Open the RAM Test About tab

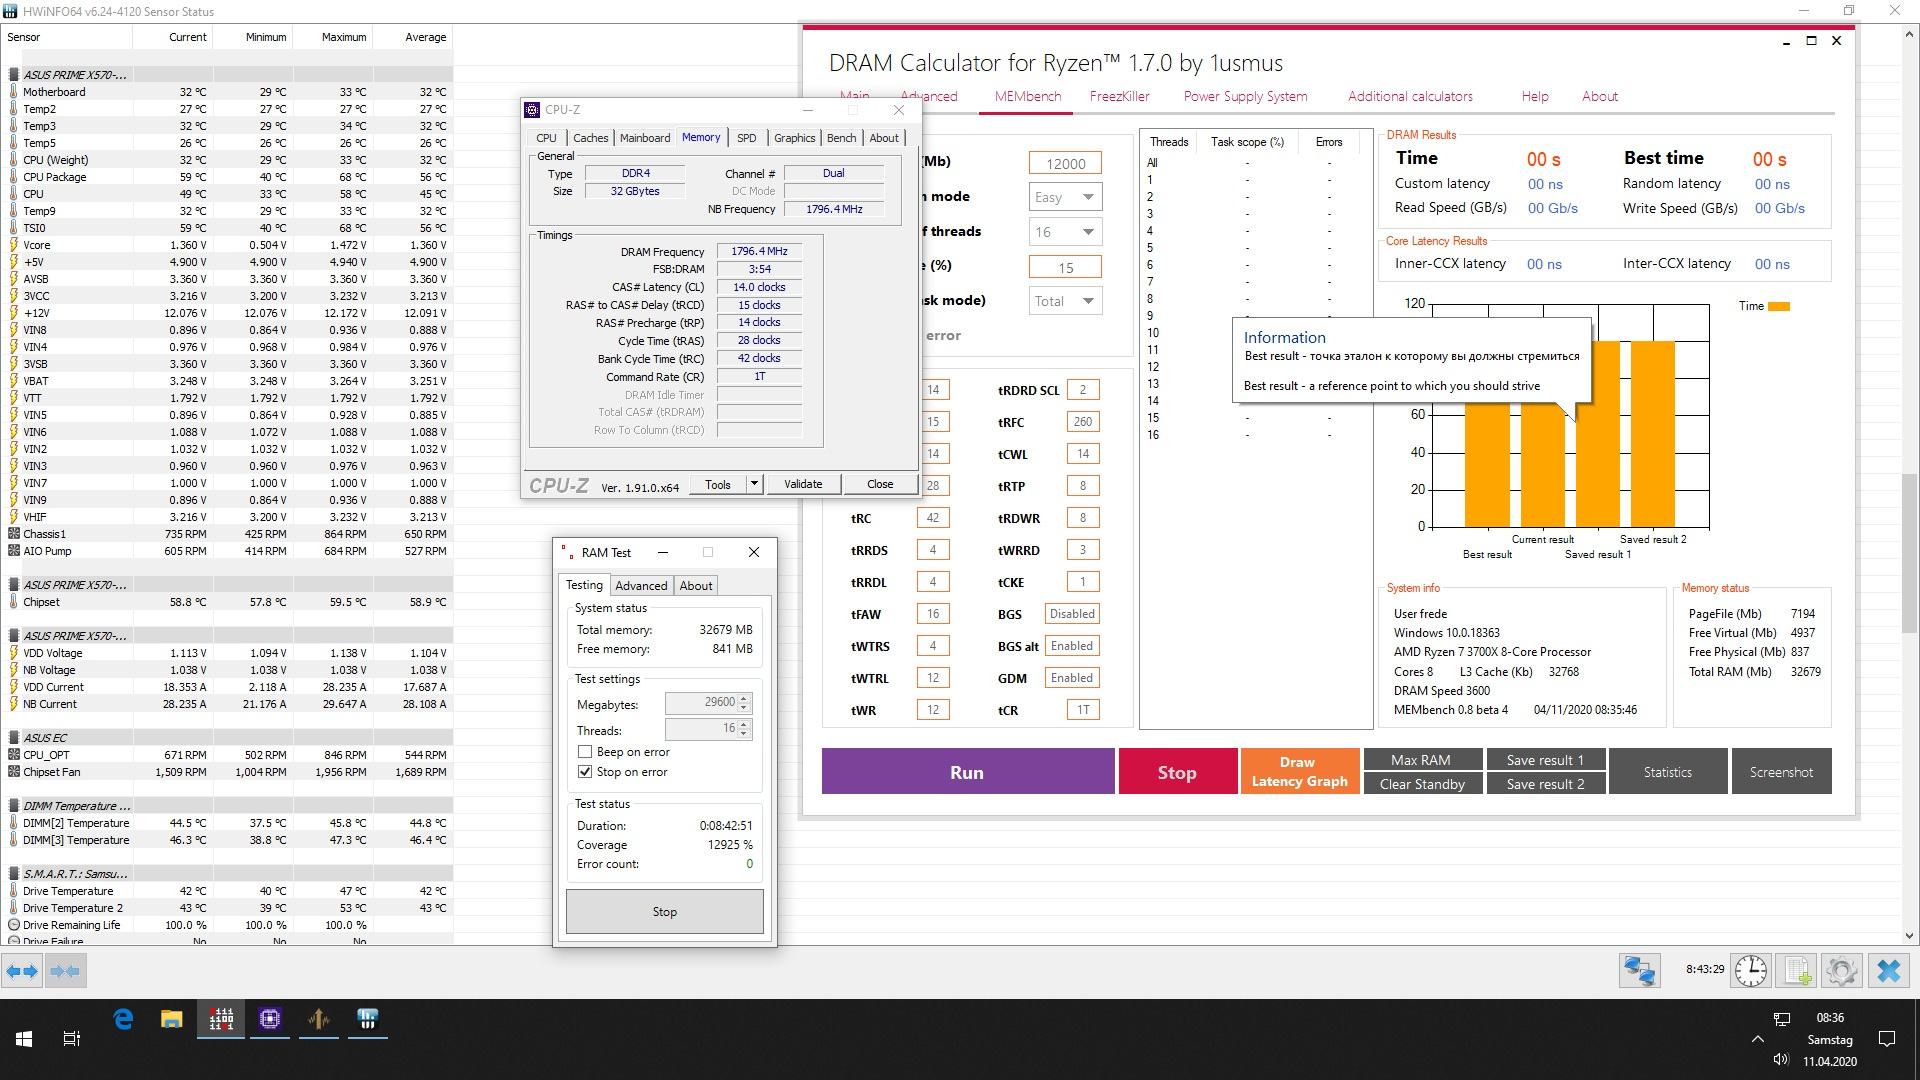coord(696,586)
